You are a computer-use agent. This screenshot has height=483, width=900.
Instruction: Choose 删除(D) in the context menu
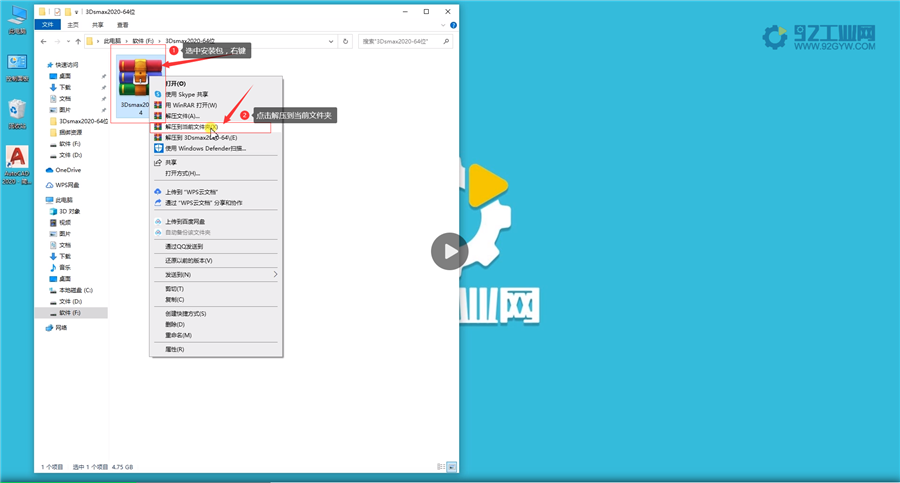coord(216,324)
